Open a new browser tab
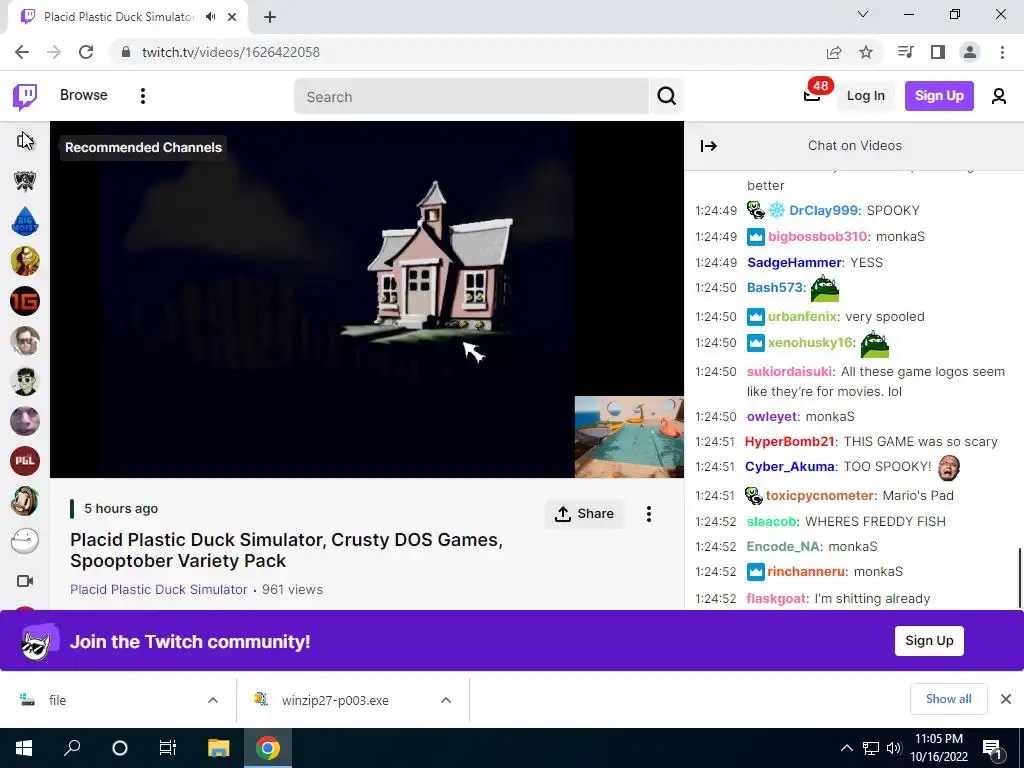The height and width of the screenshot is (768, 1024). (270, 18)
